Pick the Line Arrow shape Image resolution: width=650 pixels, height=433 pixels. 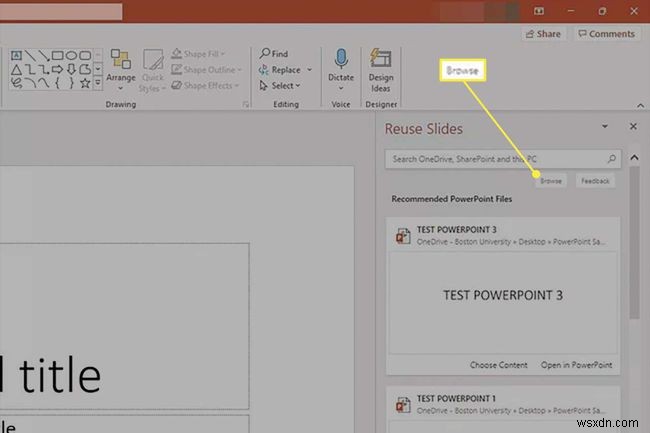(x=44, y=55)
